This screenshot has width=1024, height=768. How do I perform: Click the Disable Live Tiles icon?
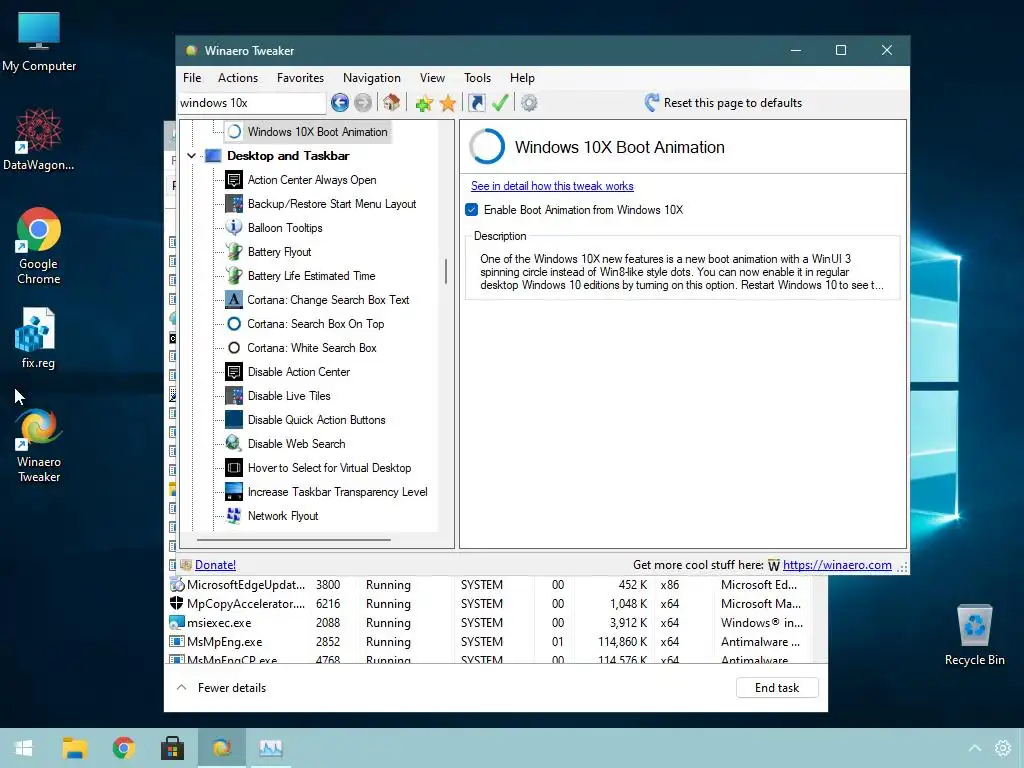[234, 396]
